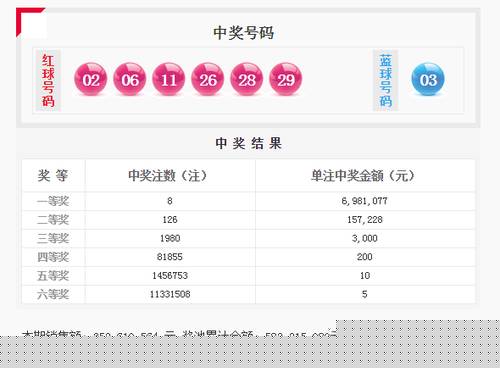Screen dimensions: 500x368
Task: Click the 六等奖 winner count 11331508
Action: pos(170,294)
